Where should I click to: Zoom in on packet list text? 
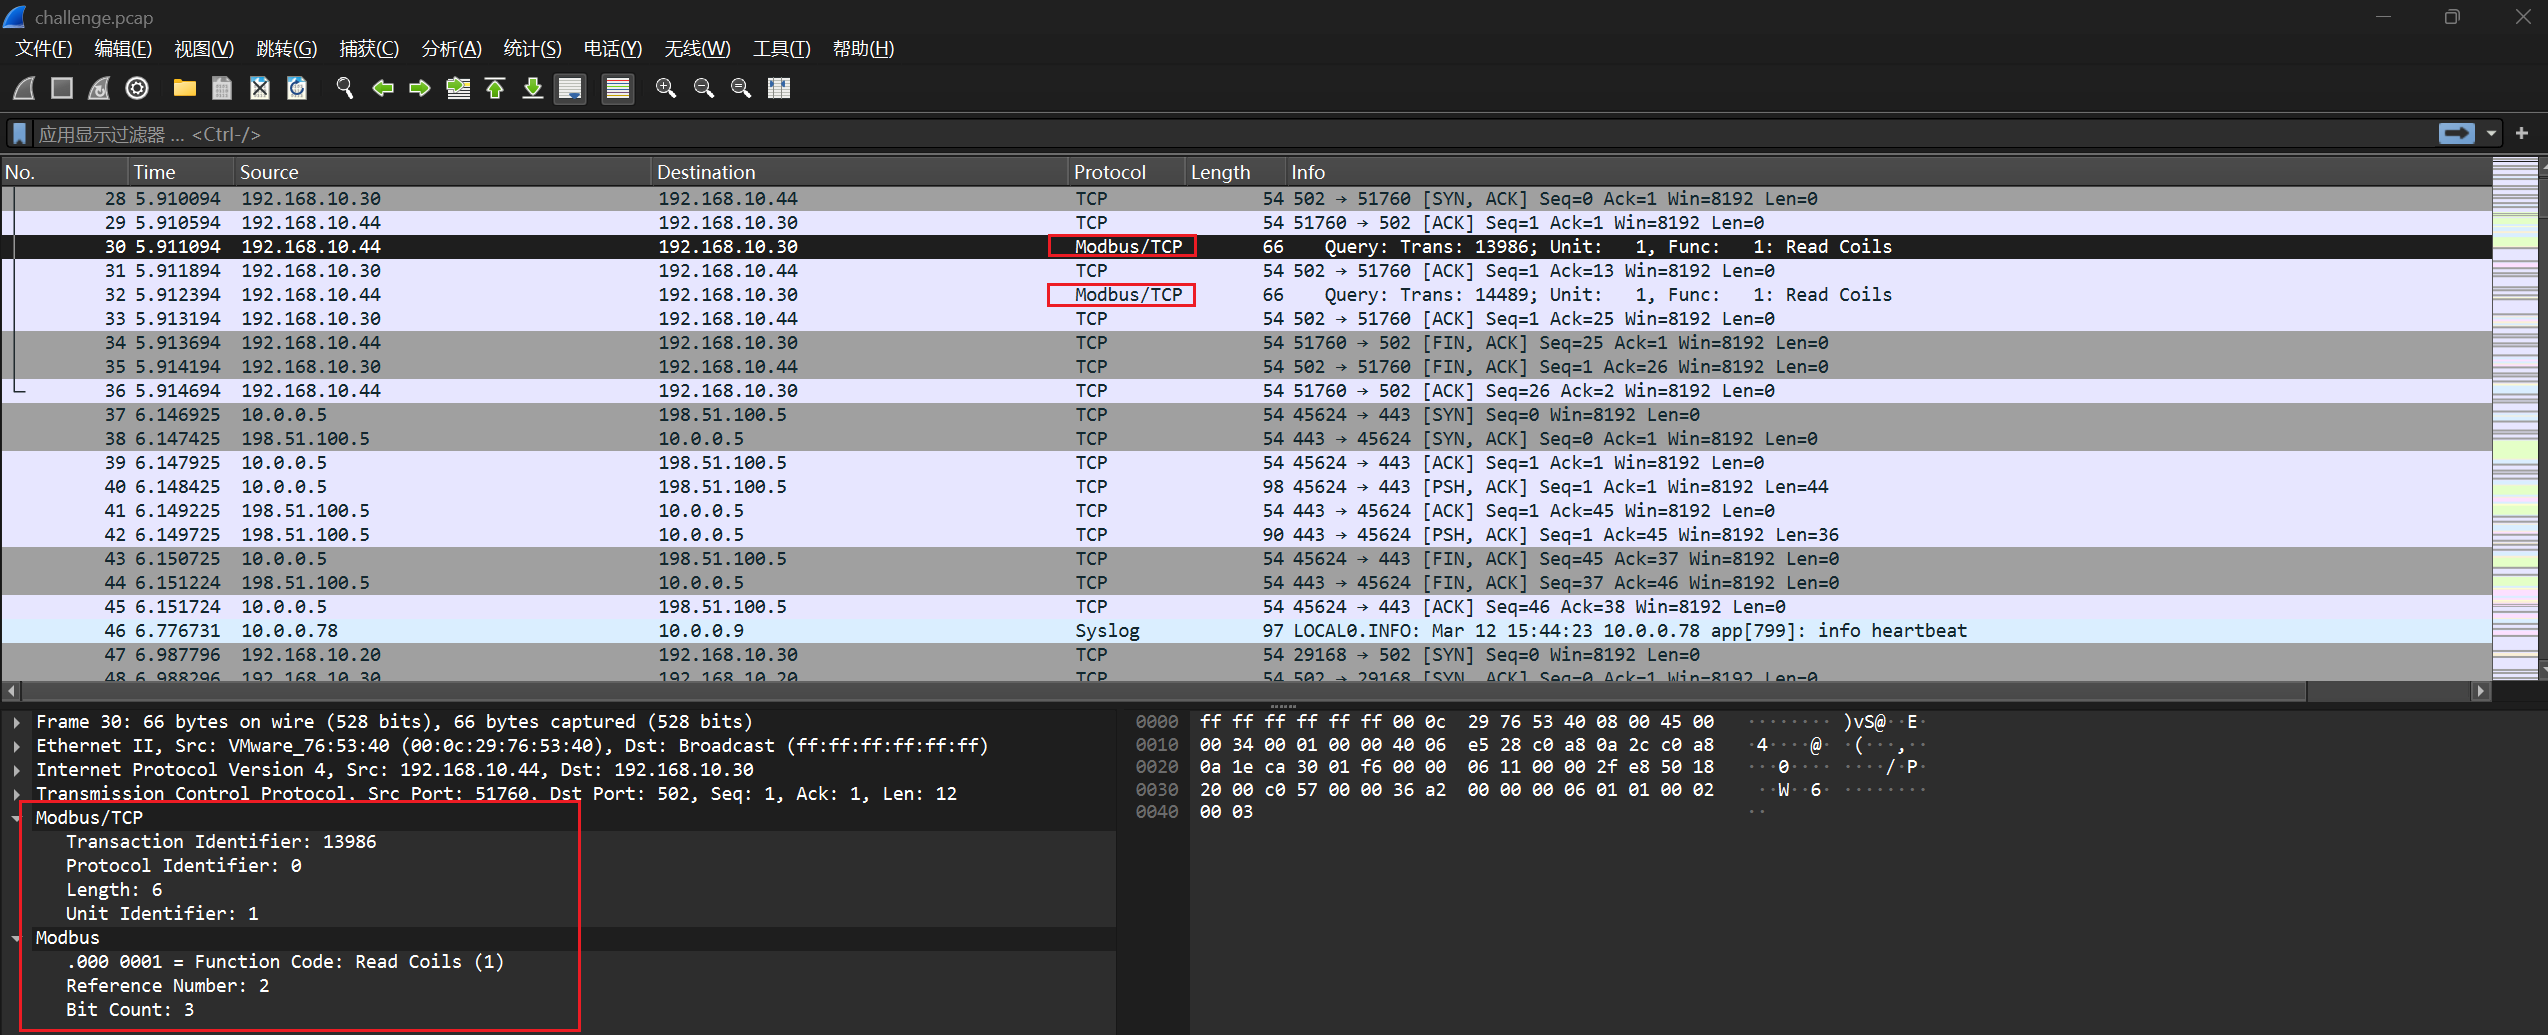[x=665, y=89]
